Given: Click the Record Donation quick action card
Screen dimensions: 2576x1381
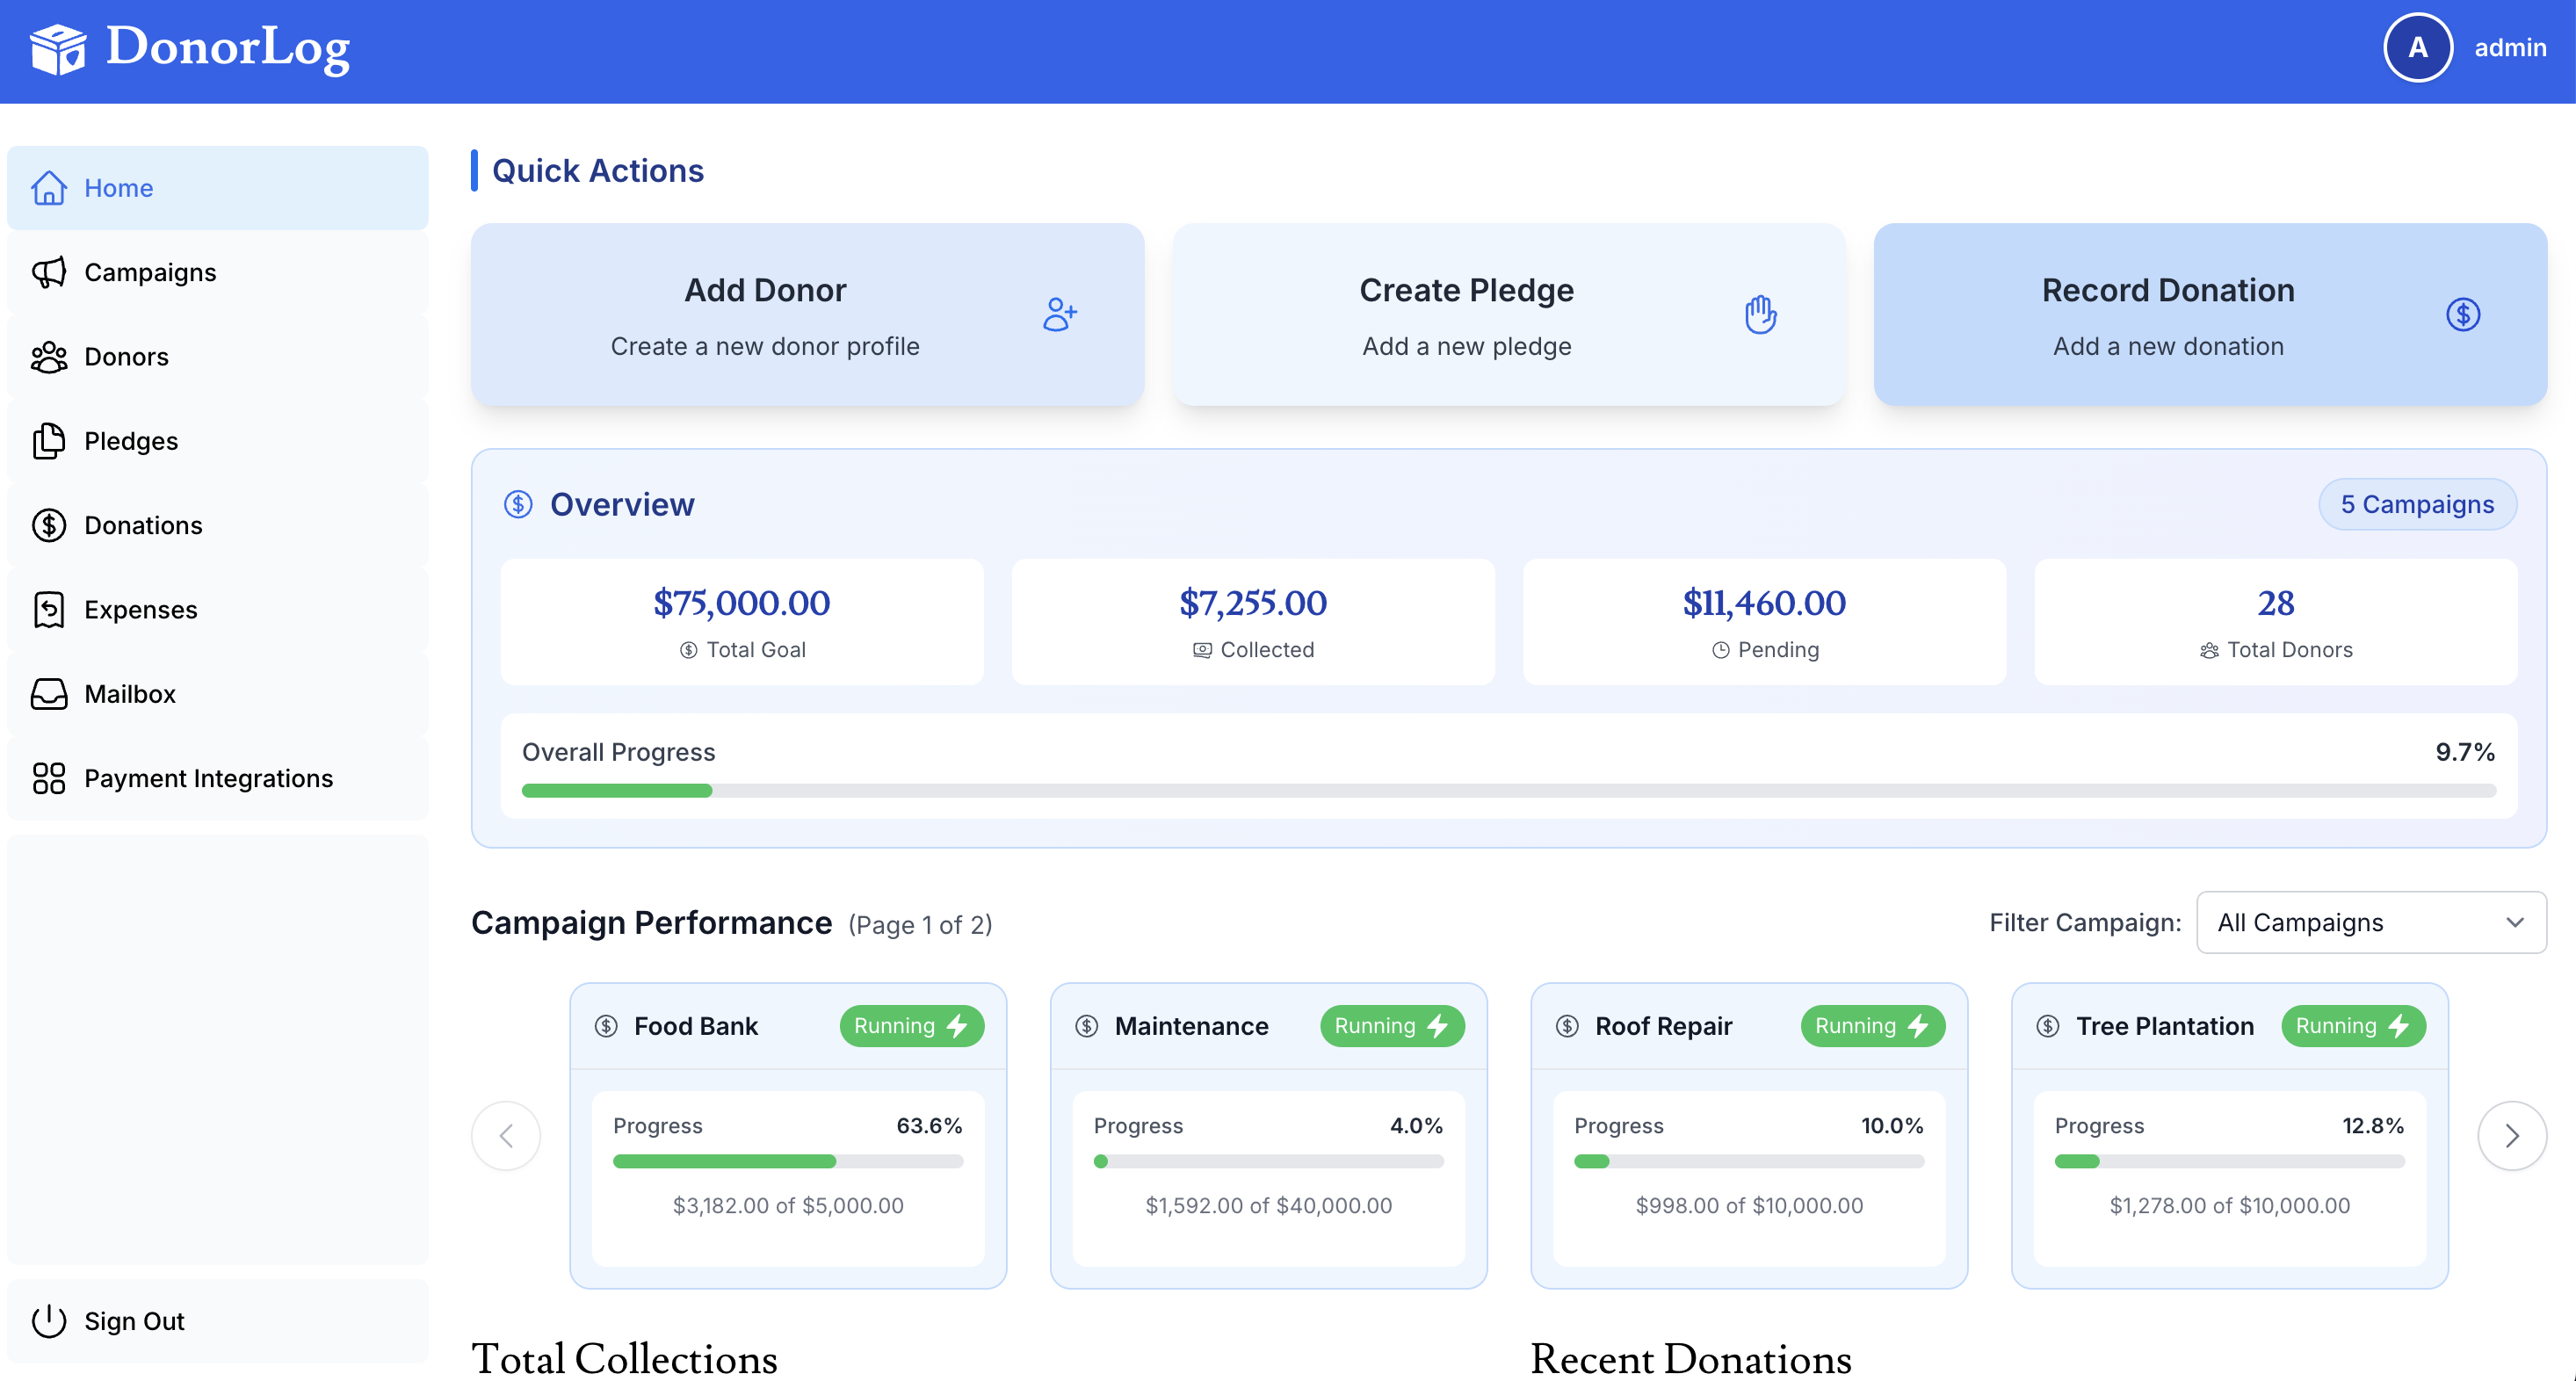Looking at the screenshot, I should (2209, 315).
